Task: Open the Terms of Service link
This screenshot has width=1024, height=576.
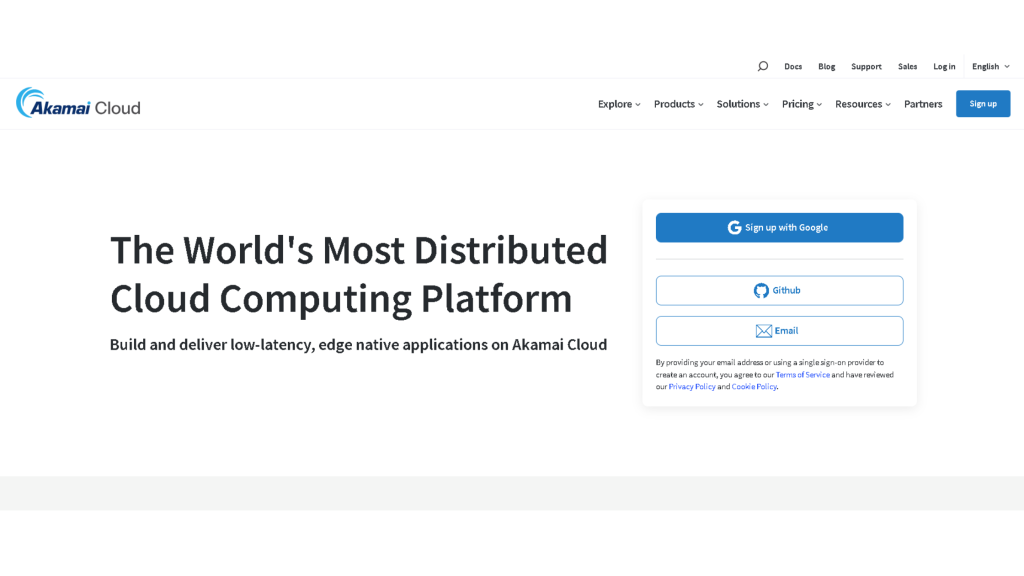Action: 803,374
